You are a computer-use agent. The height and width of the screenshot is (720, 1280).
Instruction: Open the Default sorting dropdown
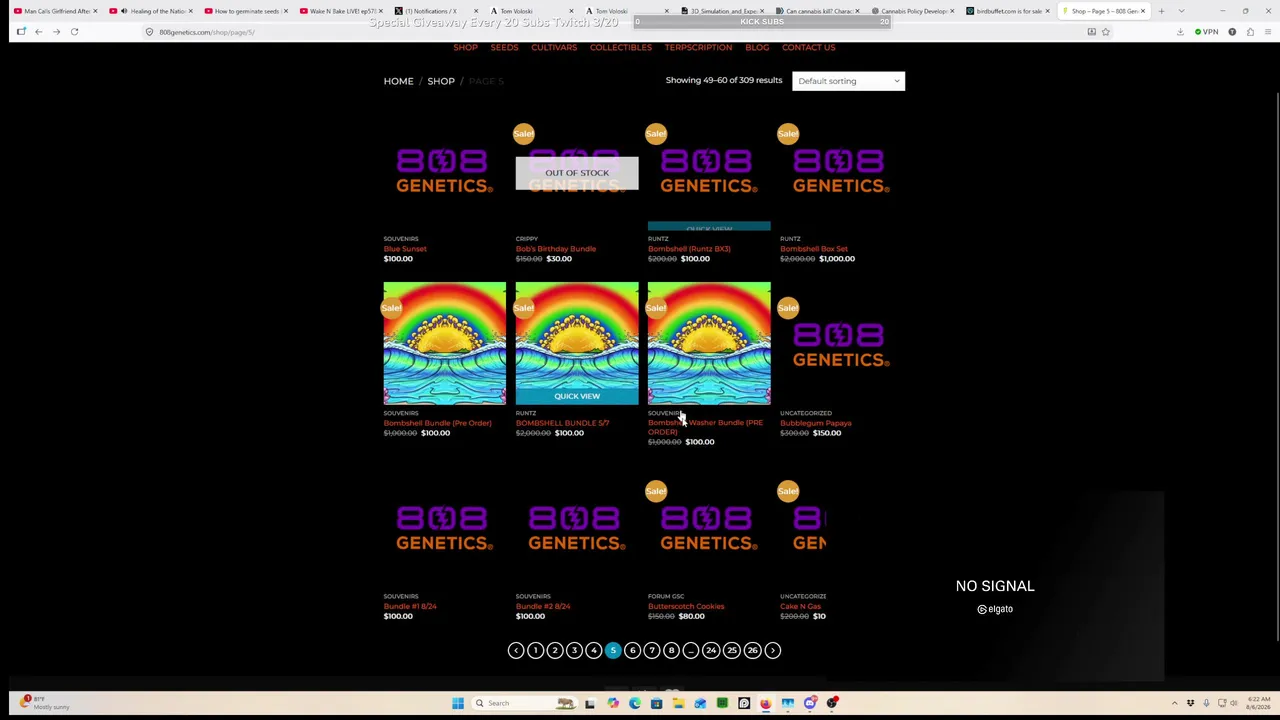[x=848, y=81]
